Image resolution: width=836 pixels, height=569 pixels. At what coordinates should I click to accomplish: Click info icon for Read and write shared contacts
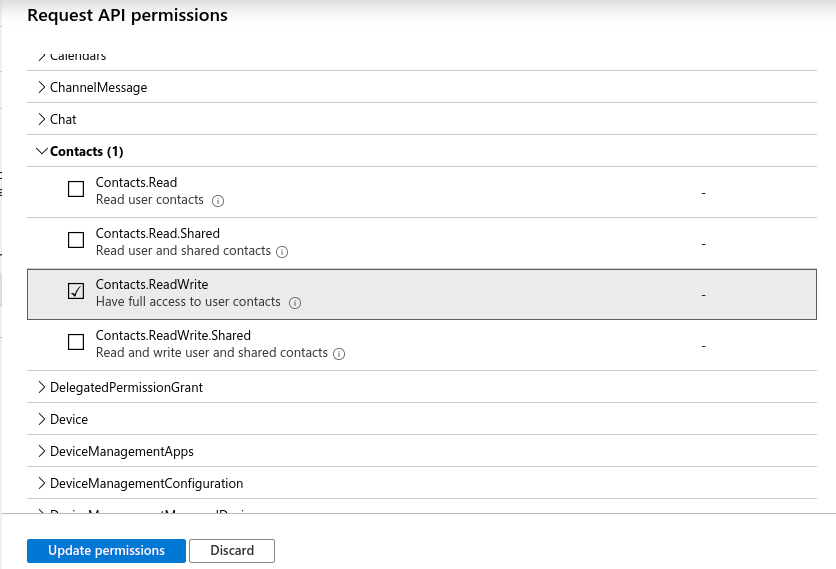[339, 353]
